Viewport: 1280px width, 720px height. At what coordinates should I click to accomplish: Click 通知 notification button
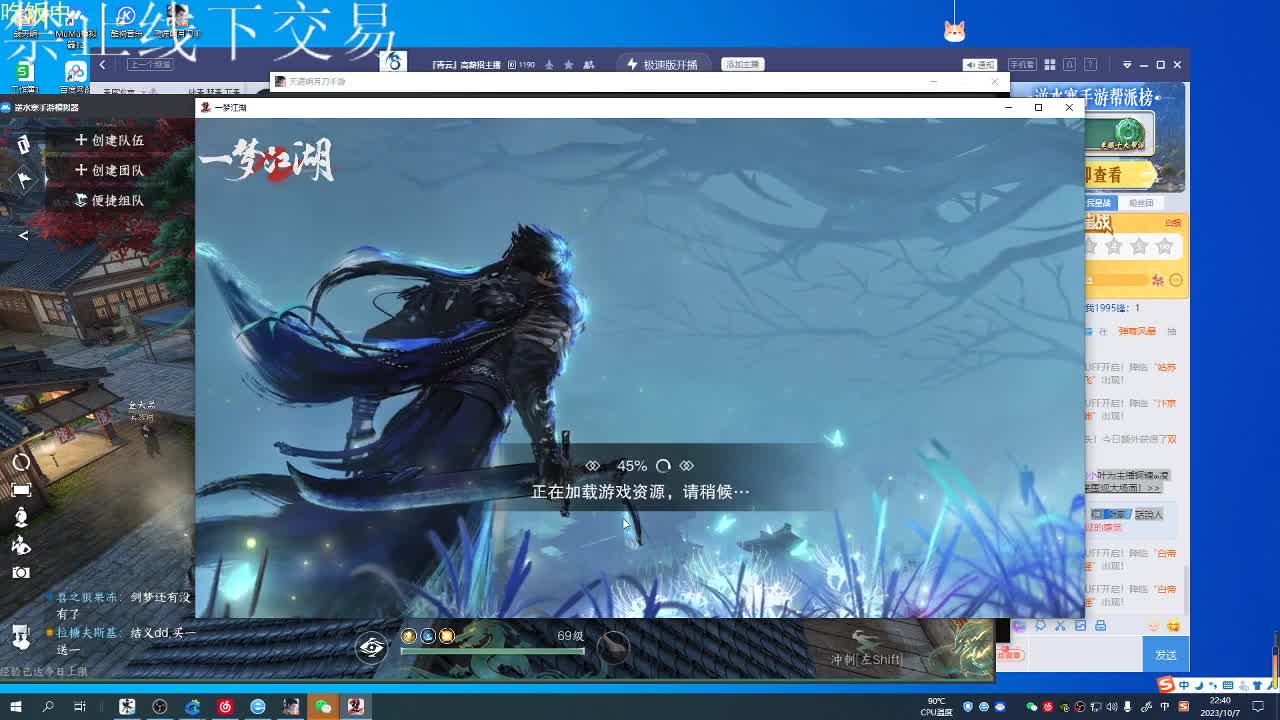981,65
